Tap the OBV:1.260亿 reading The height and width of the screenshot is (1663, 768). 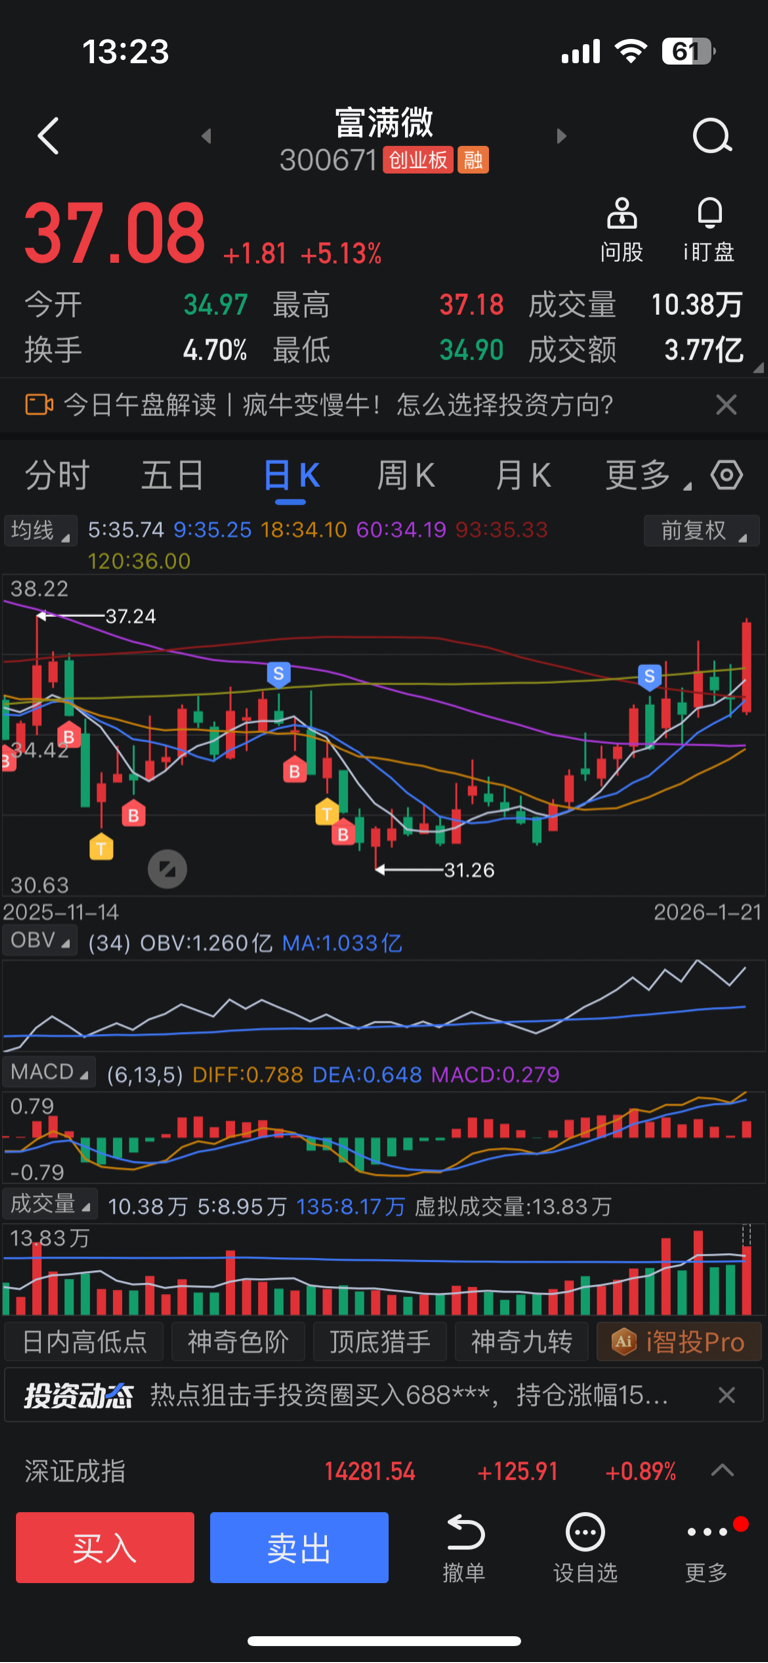click(206, 943)
